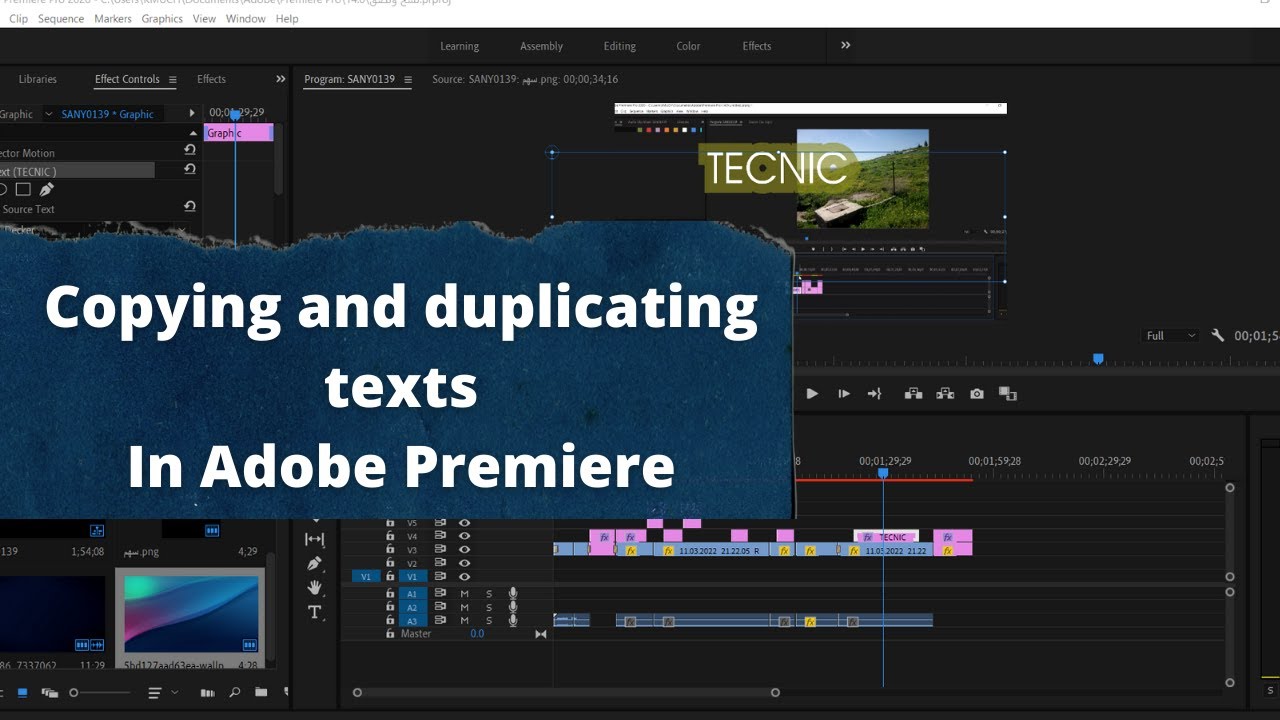Image resolution: width=1280 pixels, height=720 pixels.
Task: Switch project panel to icon view
Action: pos(22,692)
